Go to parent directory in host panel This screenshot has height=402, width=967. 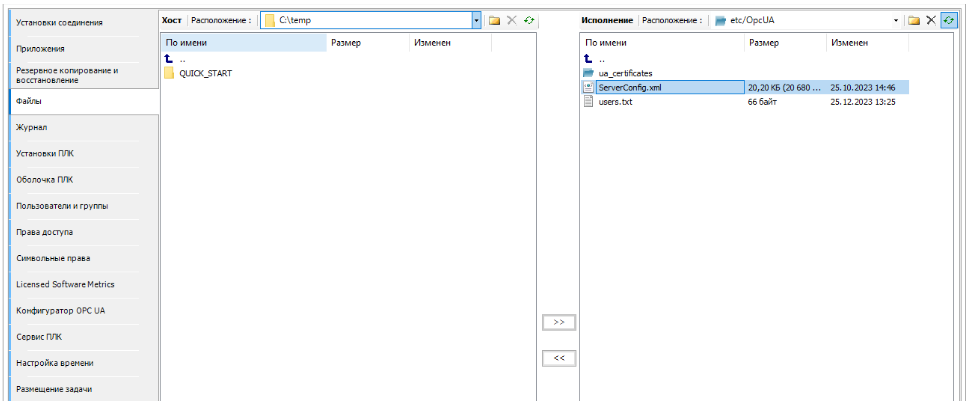tap(170, 59)
